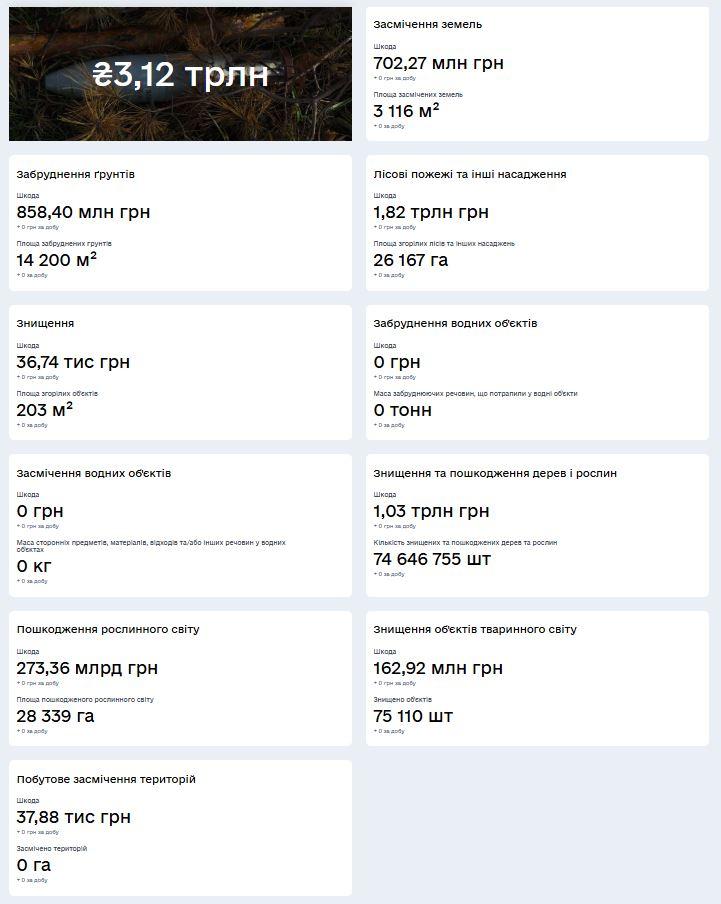Click the 74 646 755 шт trees count

432,559
